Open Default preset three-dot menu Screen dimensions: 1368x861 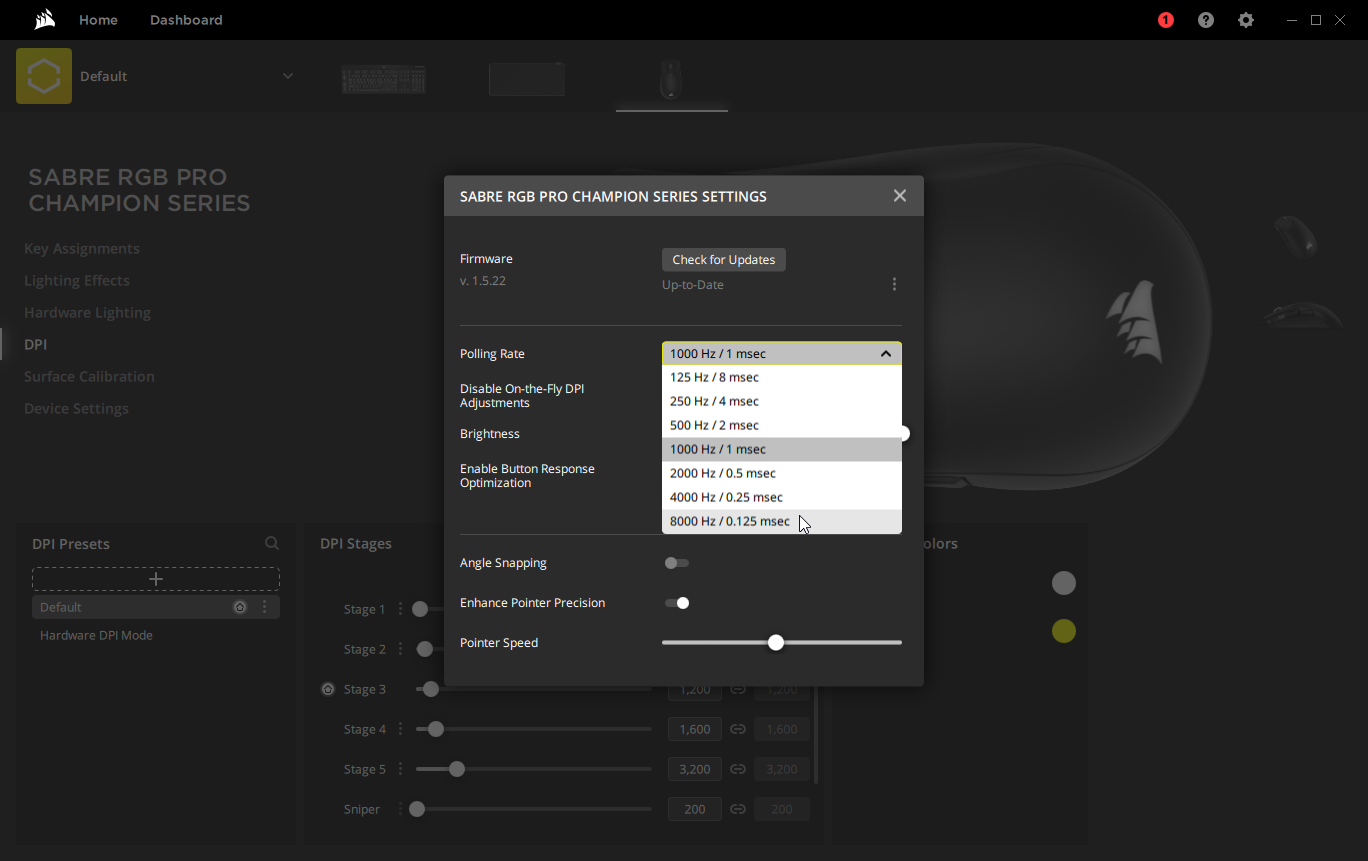[265, 607]
